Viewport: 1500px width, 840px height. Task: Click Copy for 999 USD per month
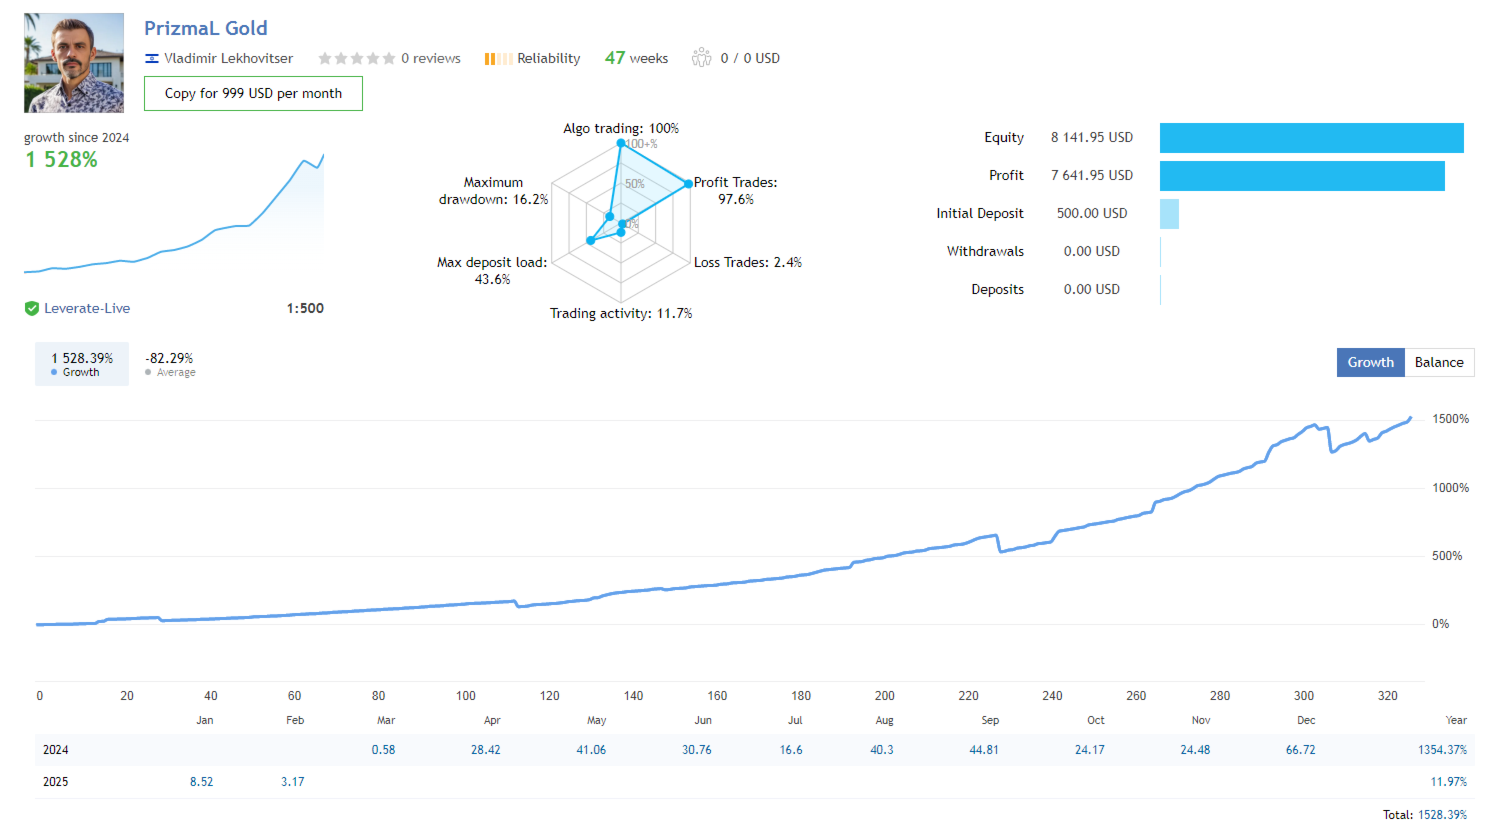click(x=253, y=93)
